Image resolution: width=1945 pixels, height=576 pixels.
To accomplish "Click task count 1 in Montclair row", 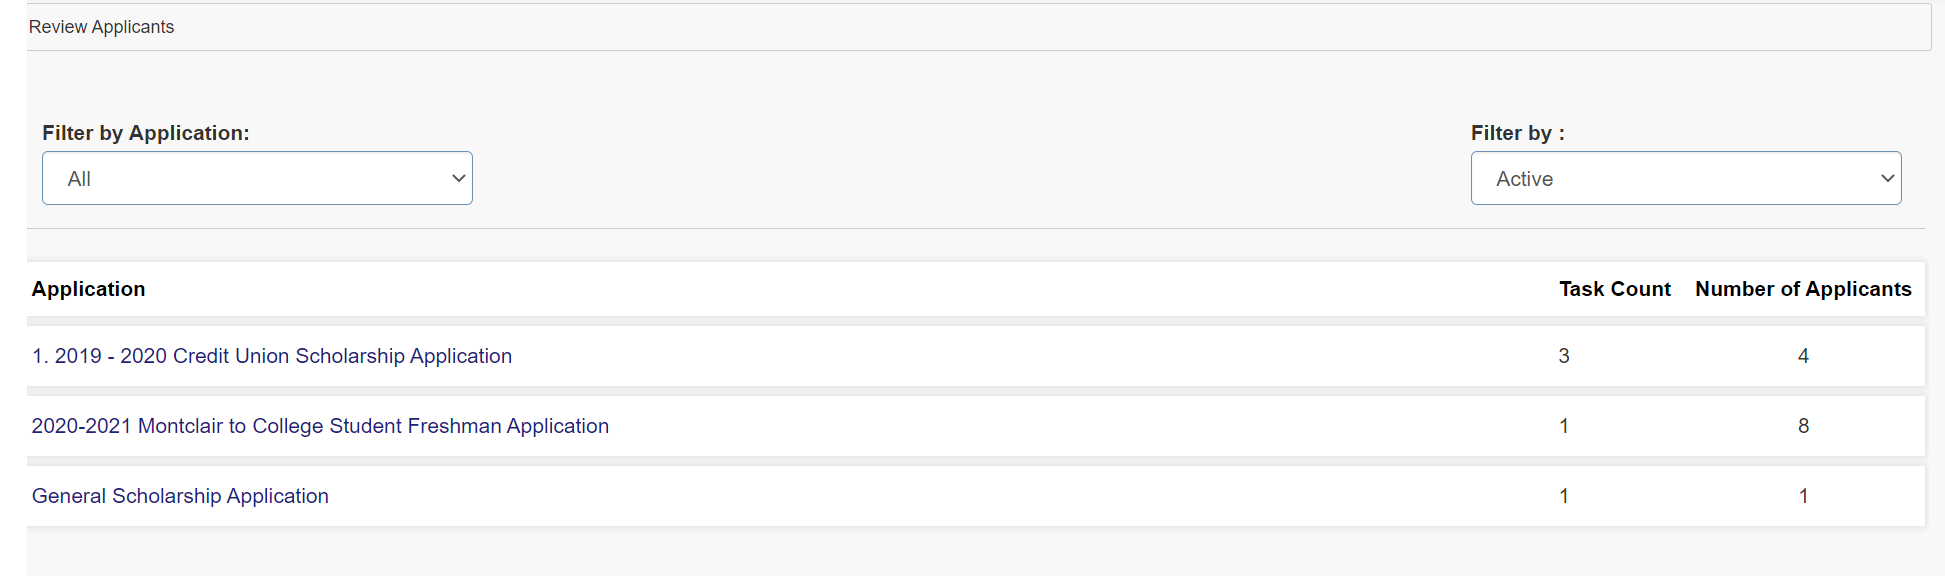I will click(1564, 426).
